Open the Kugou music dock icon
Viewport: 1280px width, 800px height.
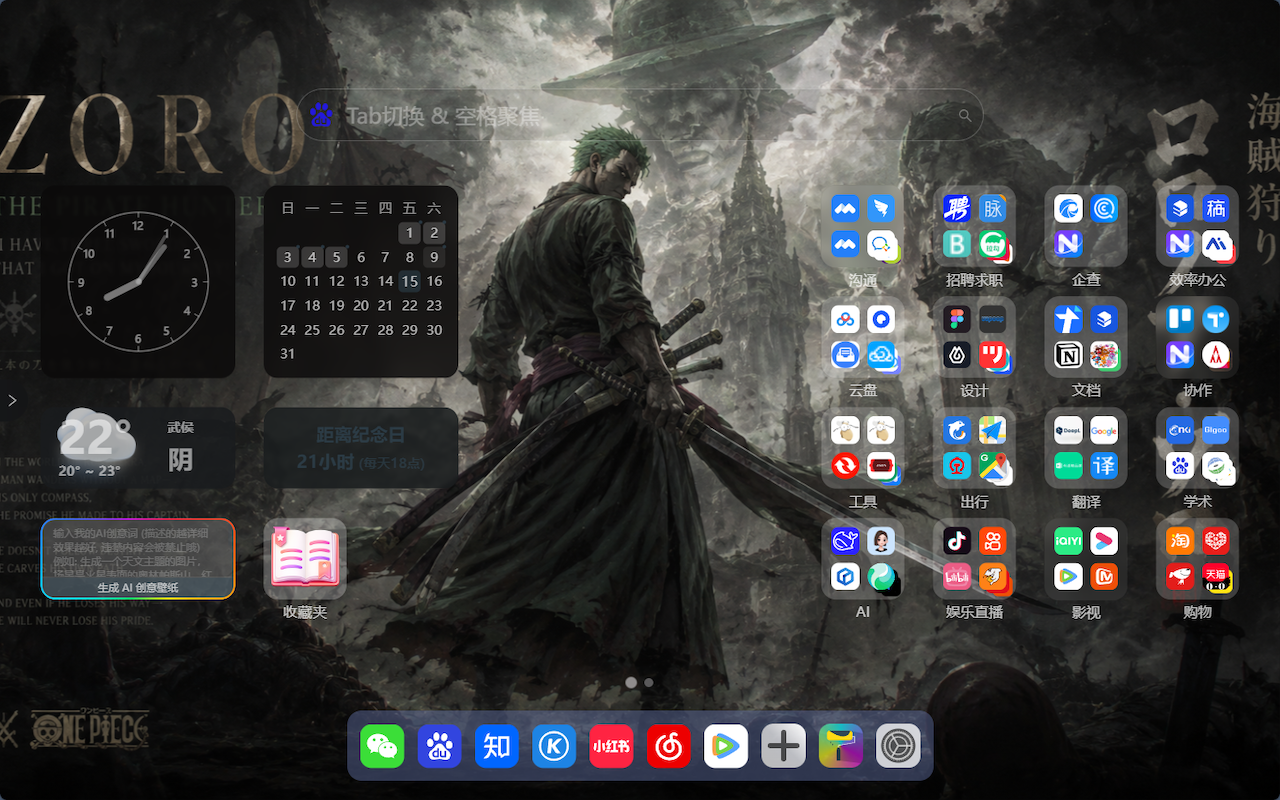click(554, 746)
